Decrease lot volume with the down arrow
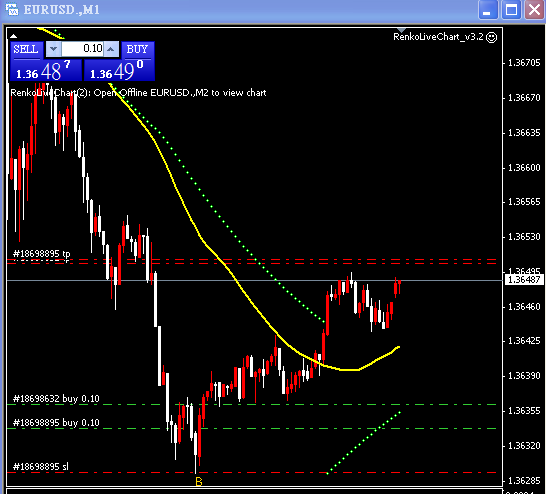This screenshot has width=546, height=494. tap(53, 49)
